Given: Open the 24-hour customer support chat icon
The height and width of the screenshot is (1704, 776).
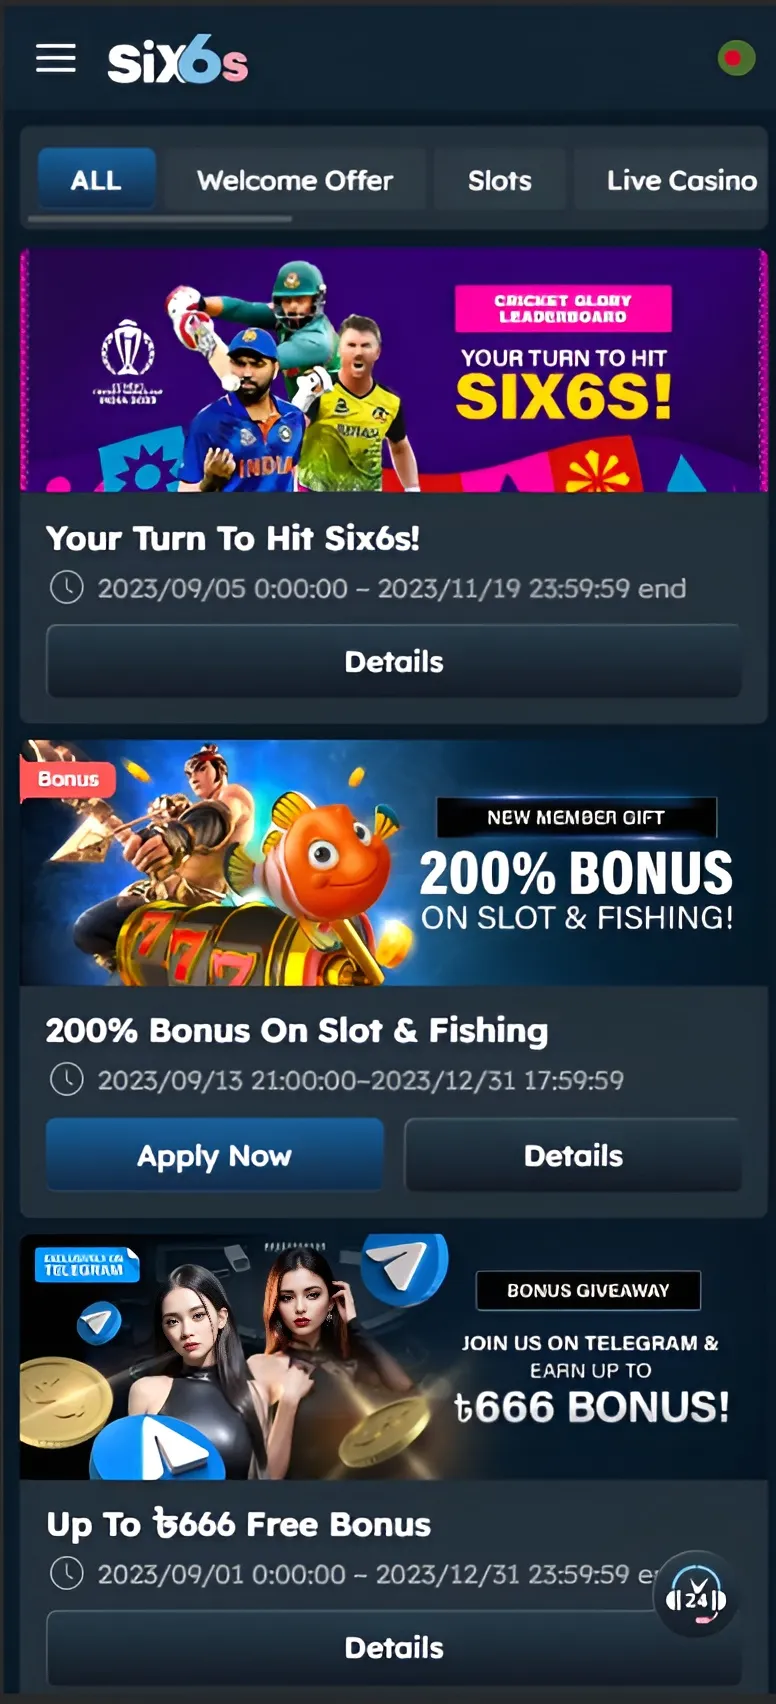Looking at the screenshot, I should coord(696,1593).
